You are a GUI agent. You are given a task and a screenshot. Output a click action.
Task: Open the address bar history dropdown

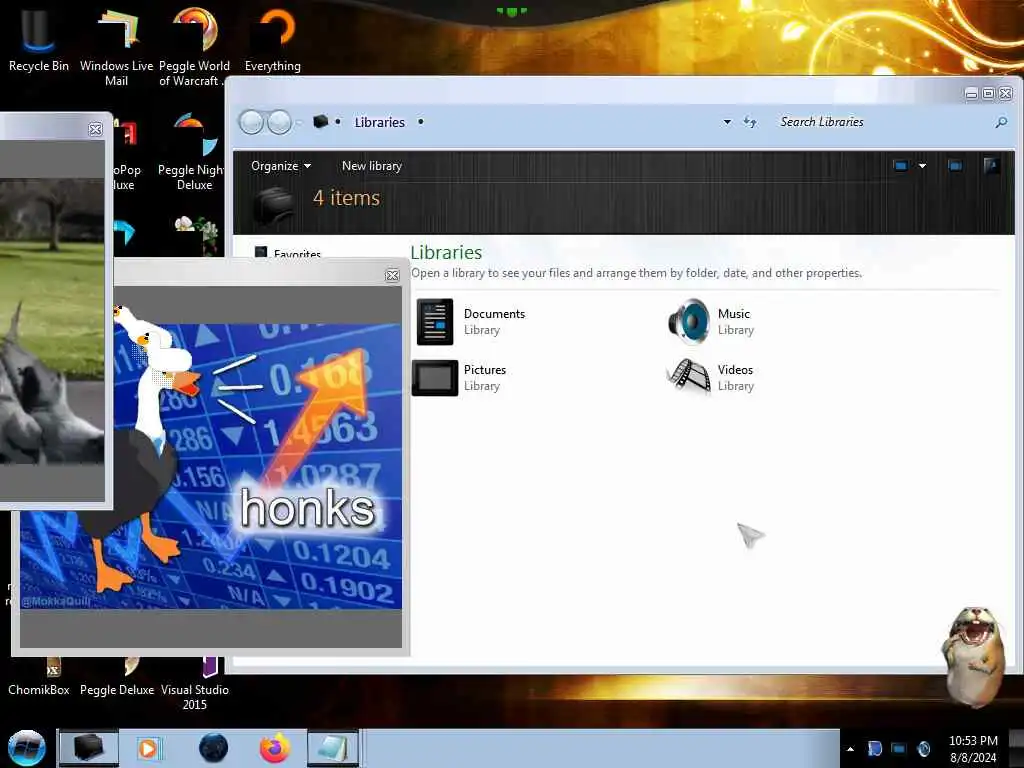pyautogui.click(x=727, y=122)
